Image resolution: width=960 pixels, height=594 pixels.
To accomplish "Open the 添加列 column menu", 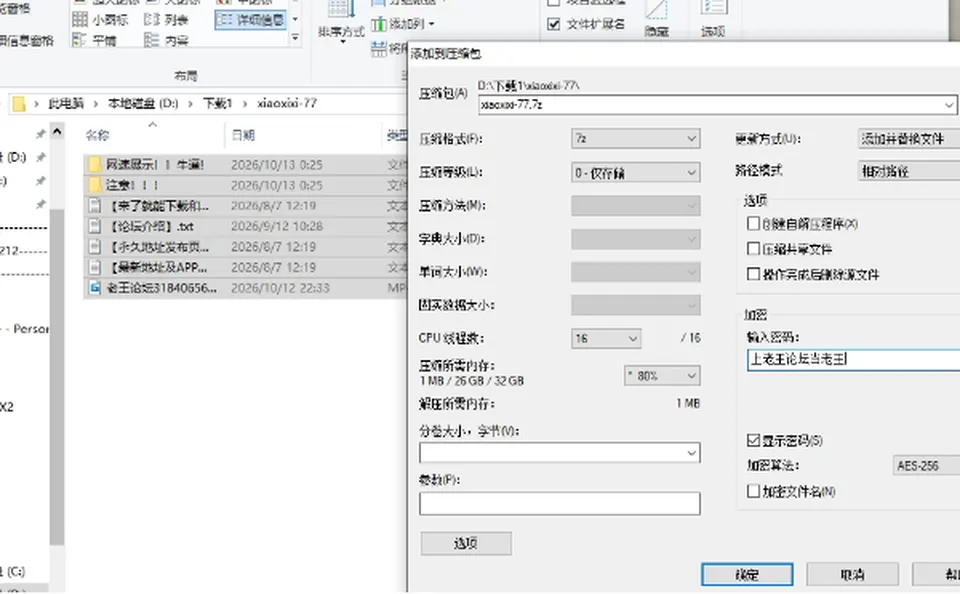I will (403, 24).
